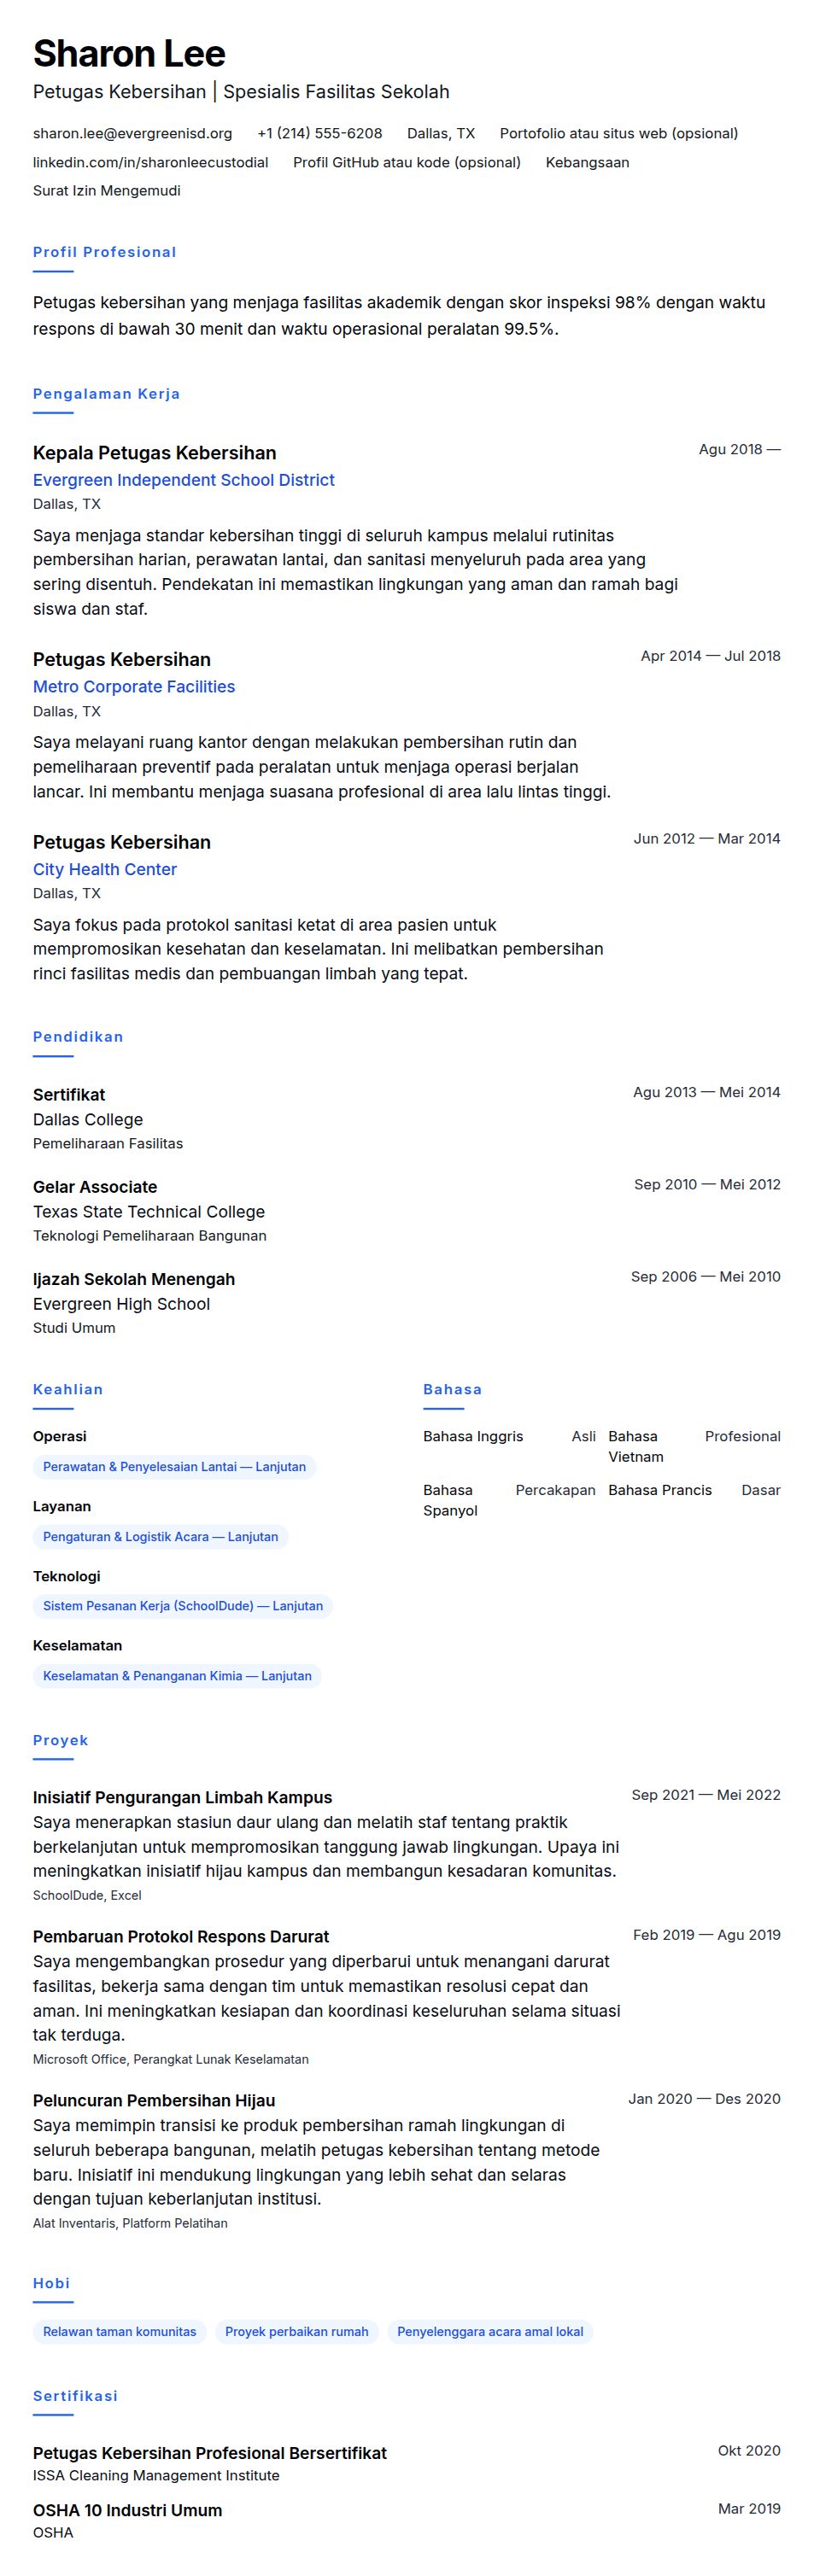Click Profil GitHub atau kode (opsional)
The image size is (814, 2576).
coord(407,162)
